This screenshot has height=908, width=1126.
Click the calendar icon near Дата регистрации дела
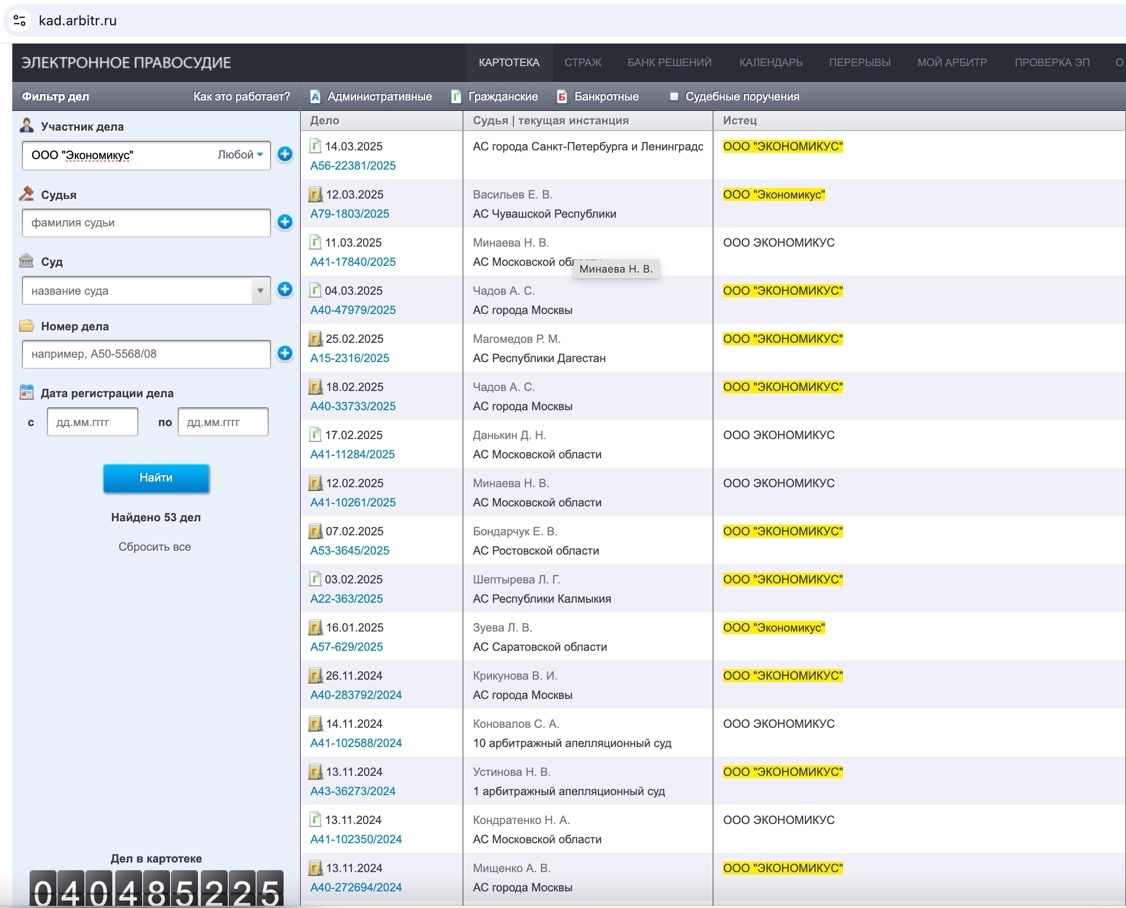27,392
